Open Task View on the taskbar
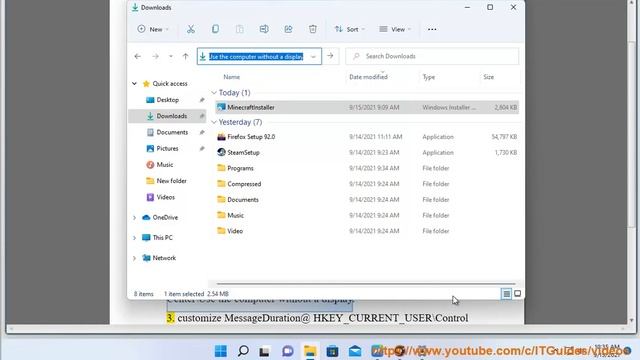The image size is (640, 360). point(264,351)
